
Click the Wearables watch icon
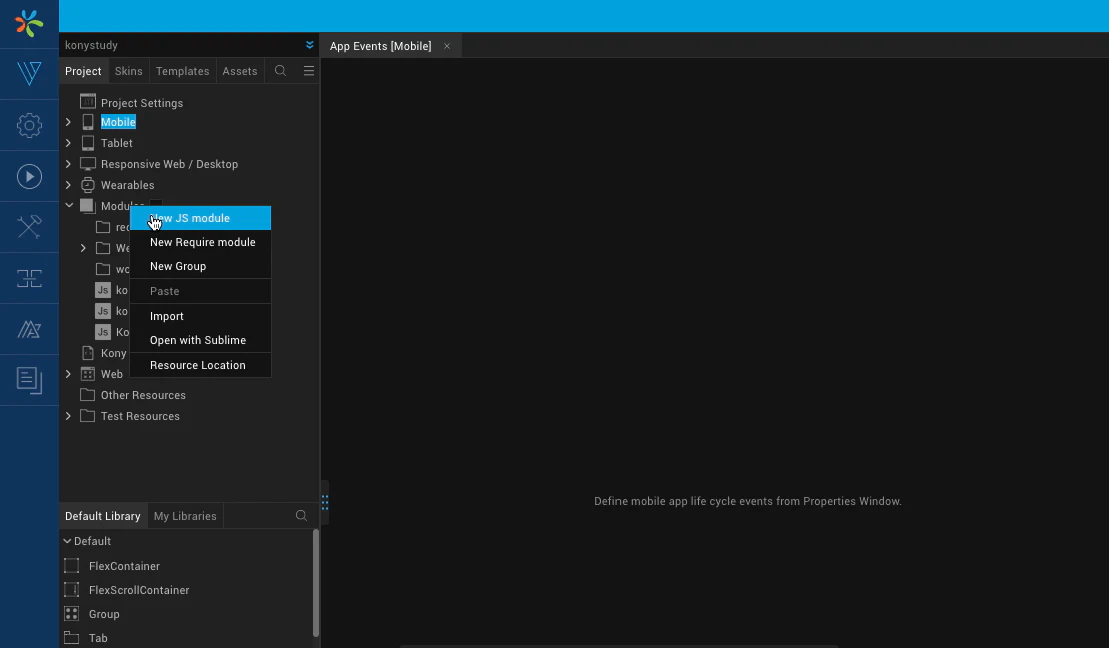pos(88,185)
